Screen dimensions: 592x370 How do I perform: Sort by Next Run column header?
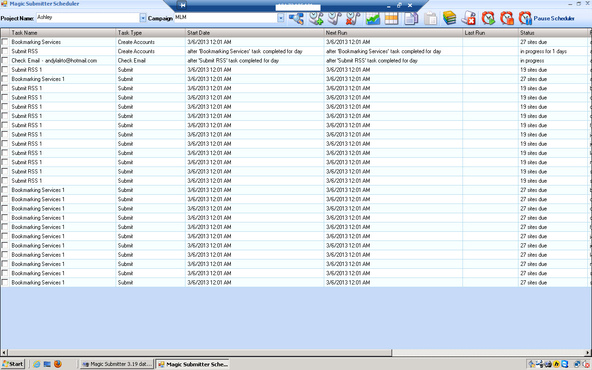(x=393, y=33)
